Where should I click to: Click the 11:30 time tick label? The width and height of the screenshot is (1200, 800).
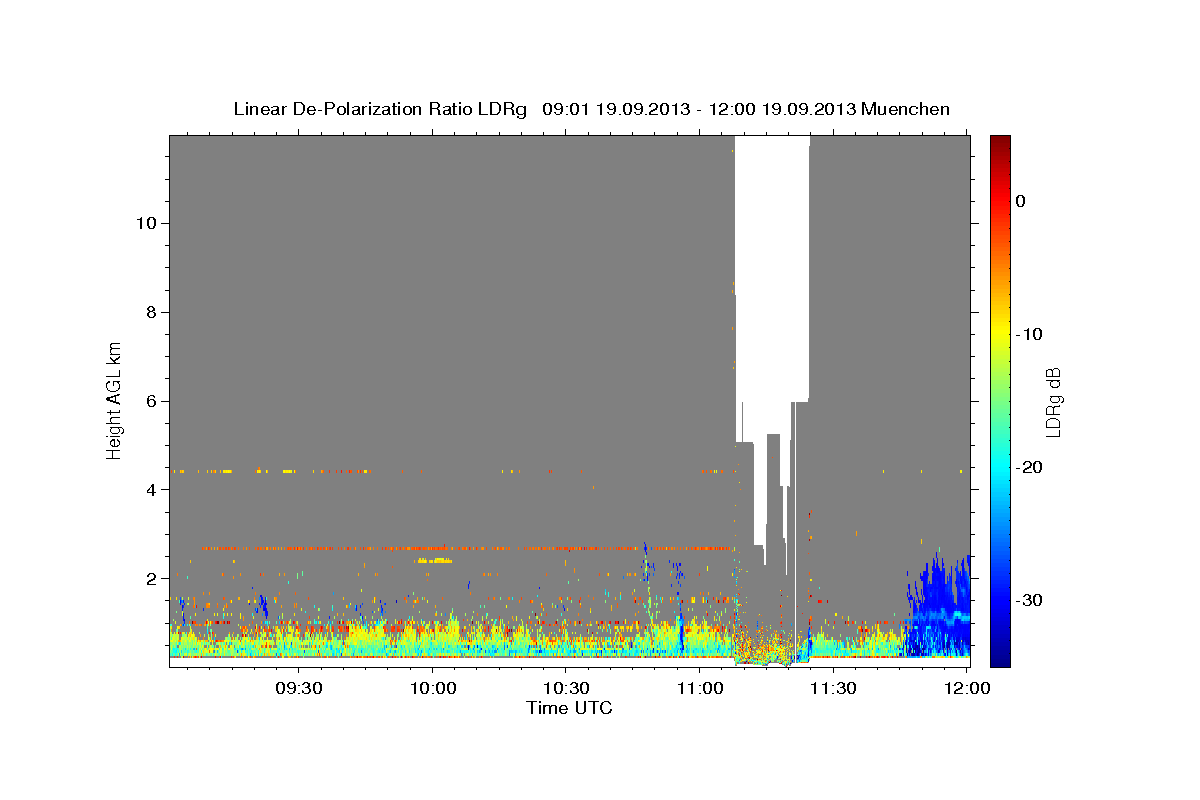(832, 688)
